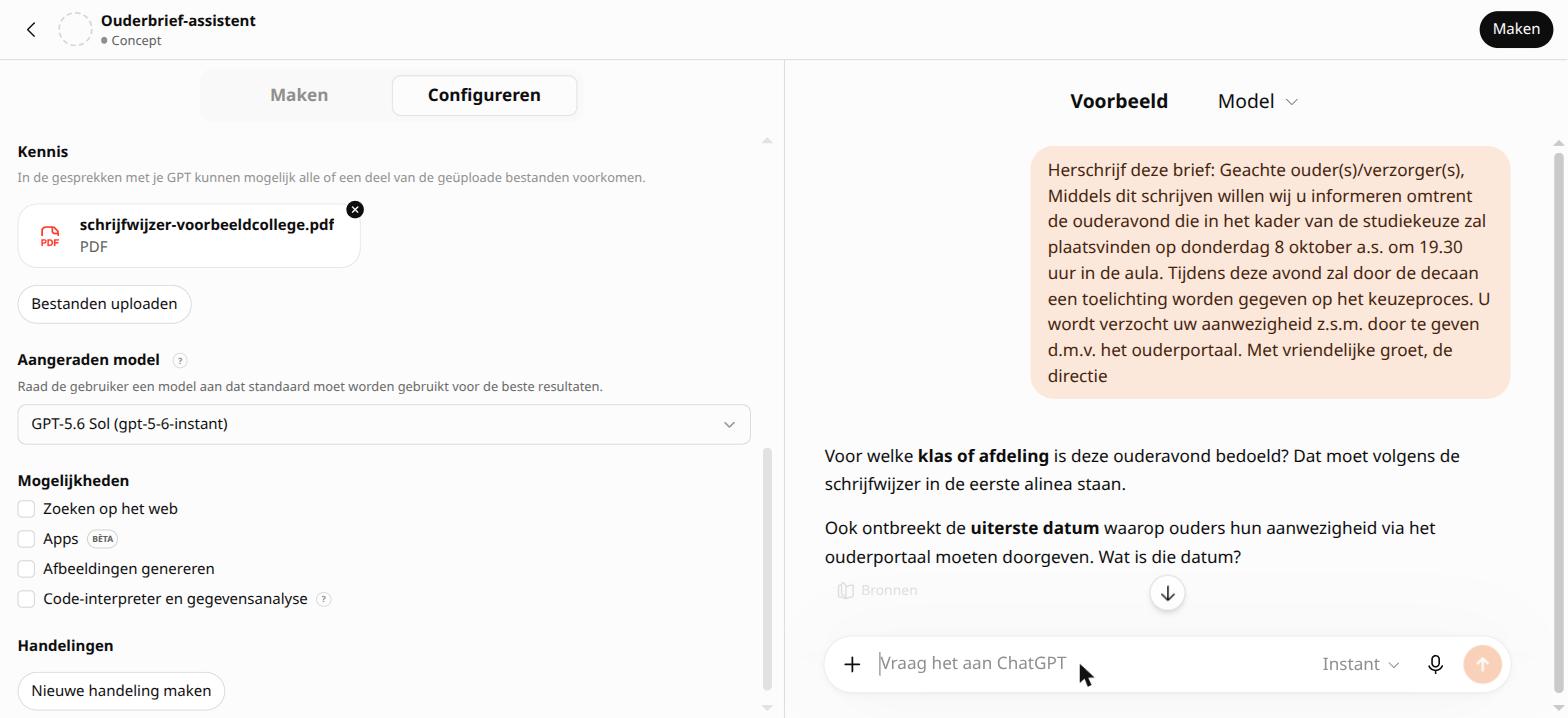Expand the Model dropdown in preview header

1257,101
